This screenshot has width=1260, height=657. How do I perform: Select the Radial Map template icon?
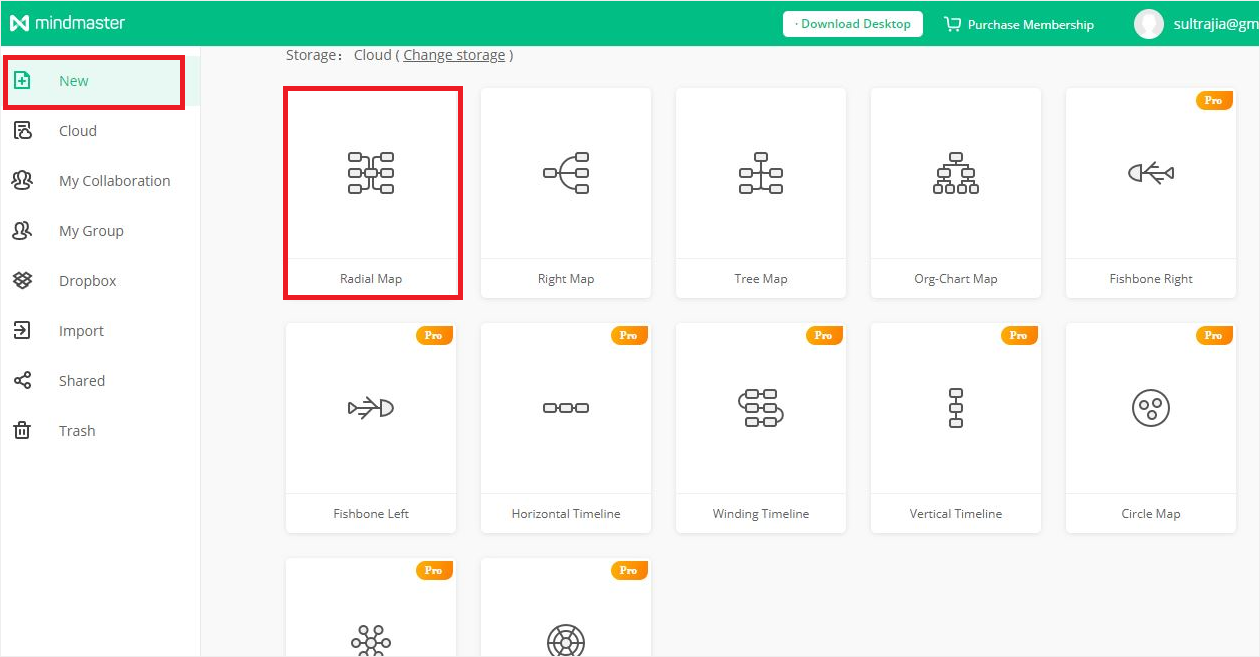(x=371, y=173)
